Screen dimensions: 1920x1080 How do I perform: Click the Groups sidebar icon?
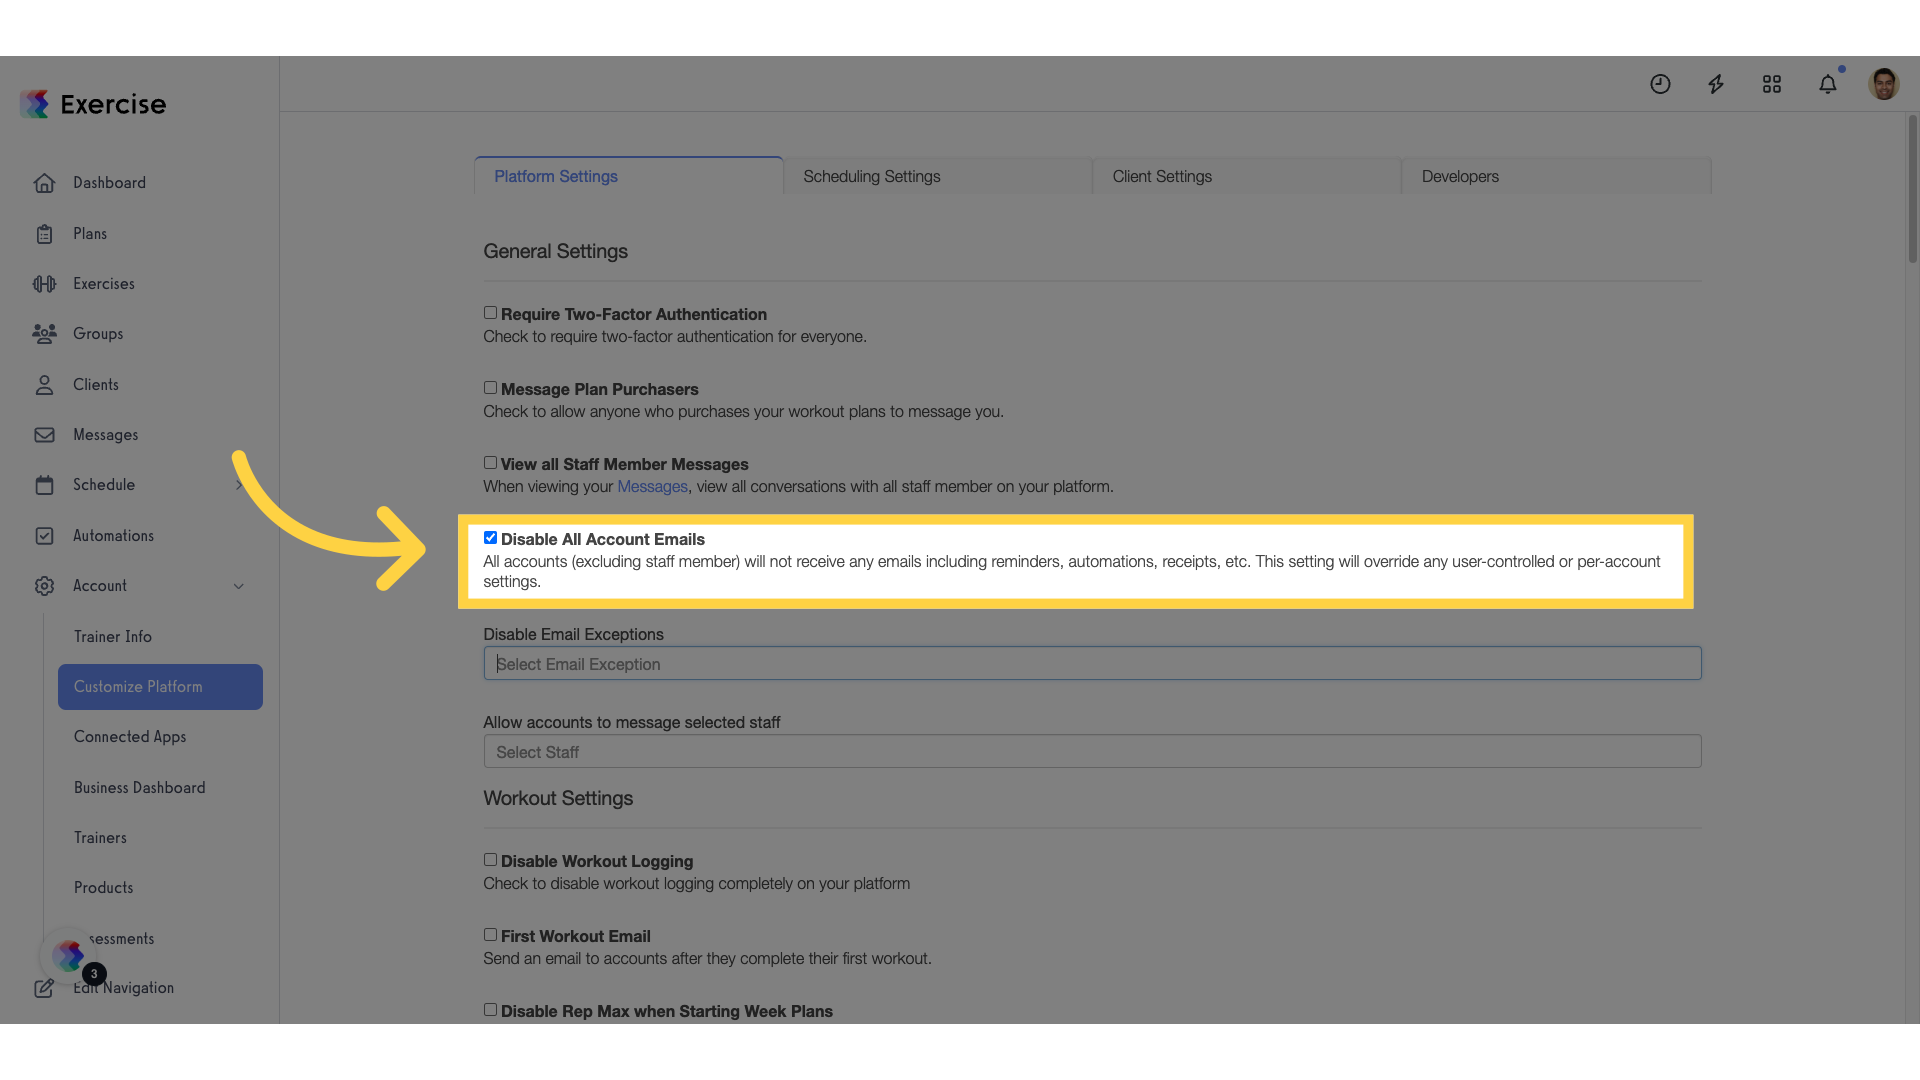pyautogui.click(x=44, y=332)
